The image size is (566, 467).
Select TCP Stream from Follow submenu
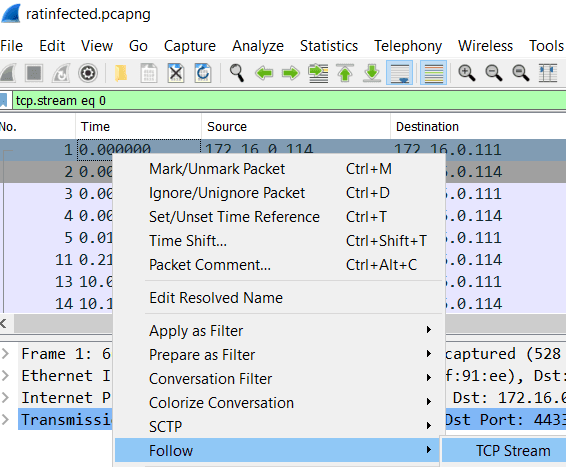[x=513, y=451]
